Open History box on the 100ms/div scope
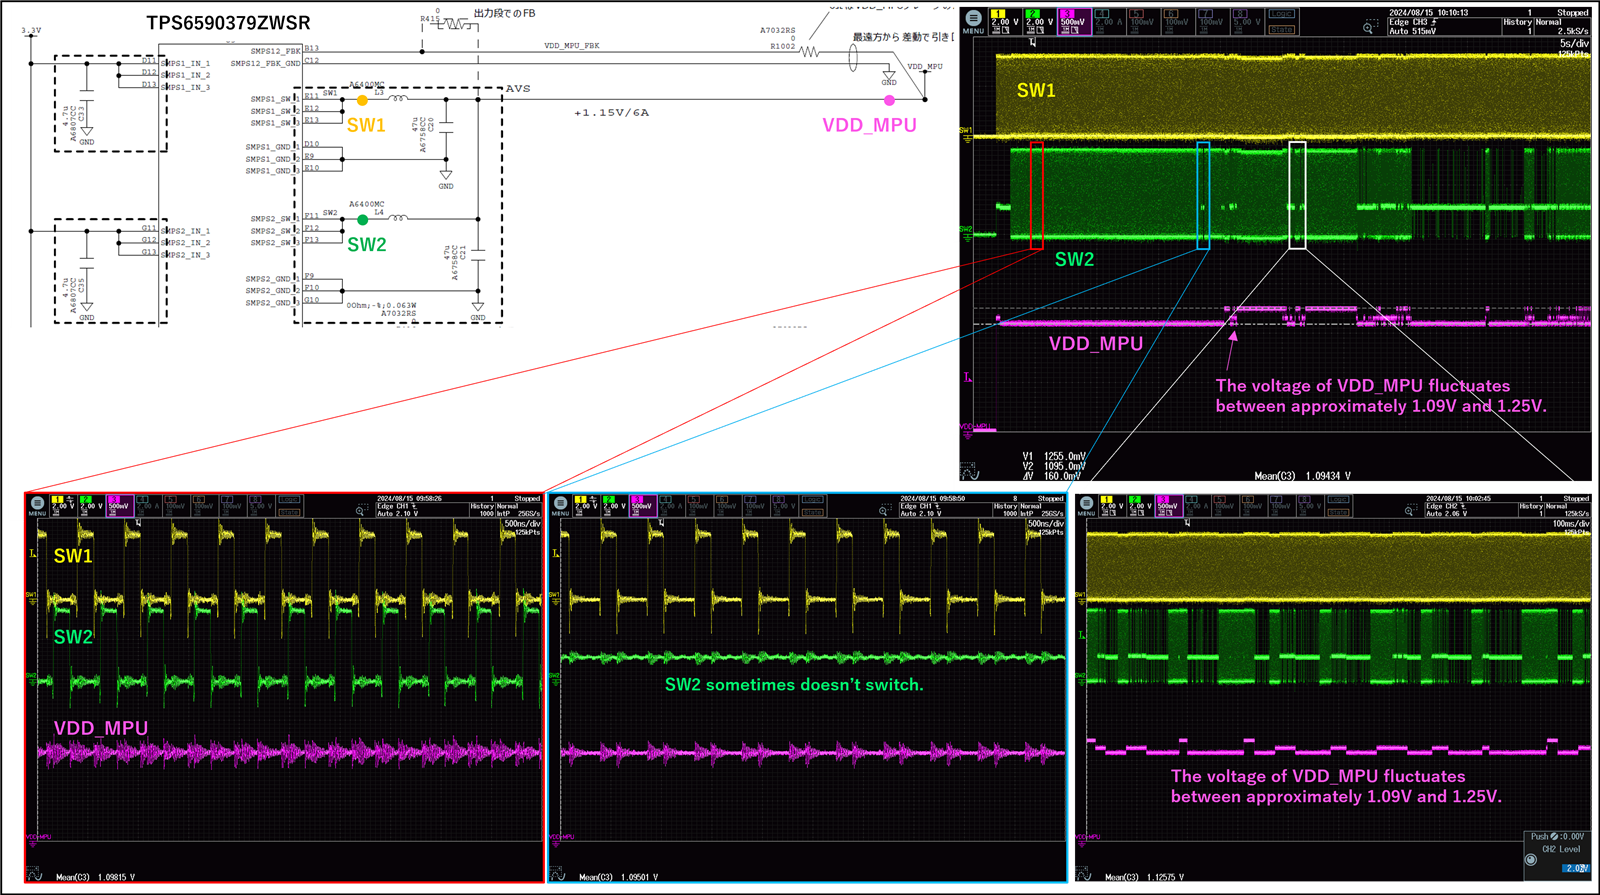Image resolution: width=1600 pixels, height=895 pixels. 1531,510
